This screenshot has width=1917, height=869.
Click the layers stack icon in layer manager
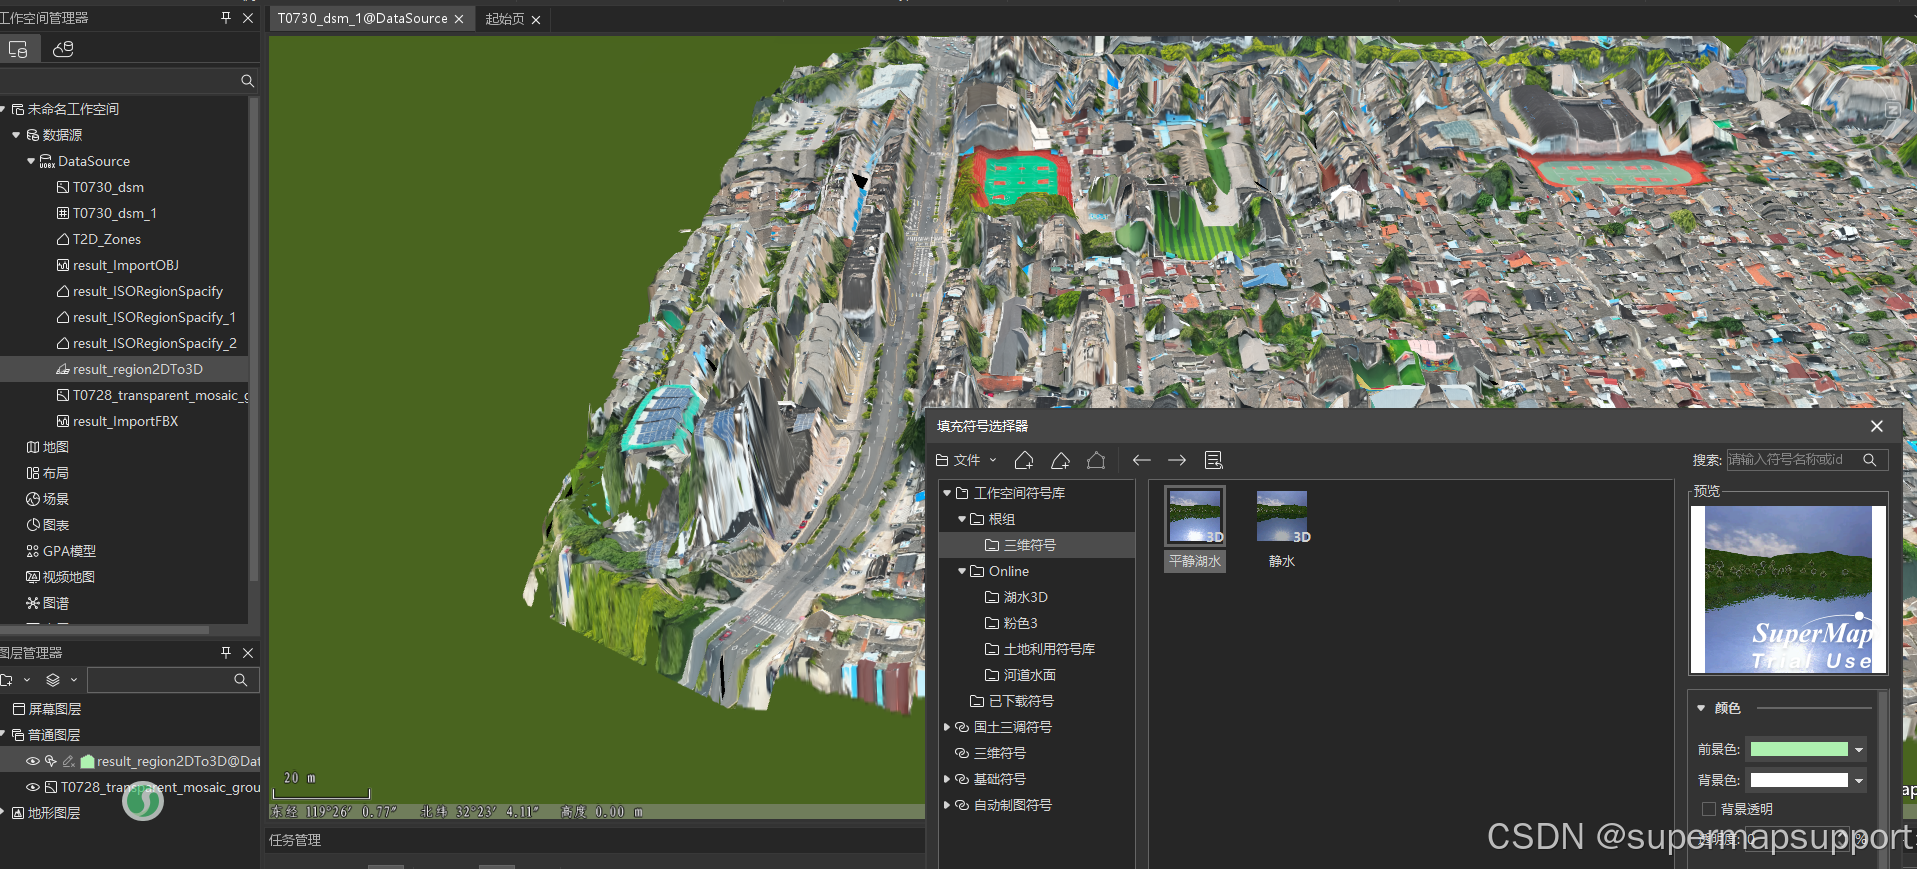click(x=53, y=680)
